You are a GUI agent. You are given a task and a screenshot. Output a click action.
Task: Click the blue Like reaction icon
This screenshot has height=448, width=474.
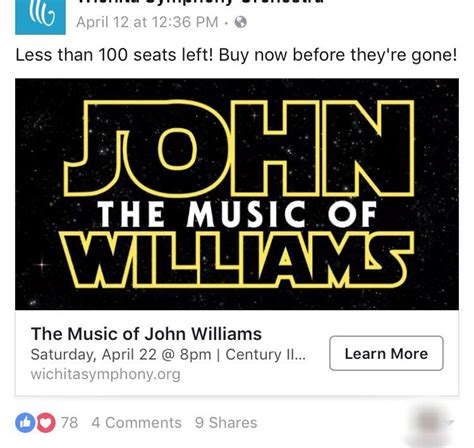pyautogui.click(x=25, y=423)
